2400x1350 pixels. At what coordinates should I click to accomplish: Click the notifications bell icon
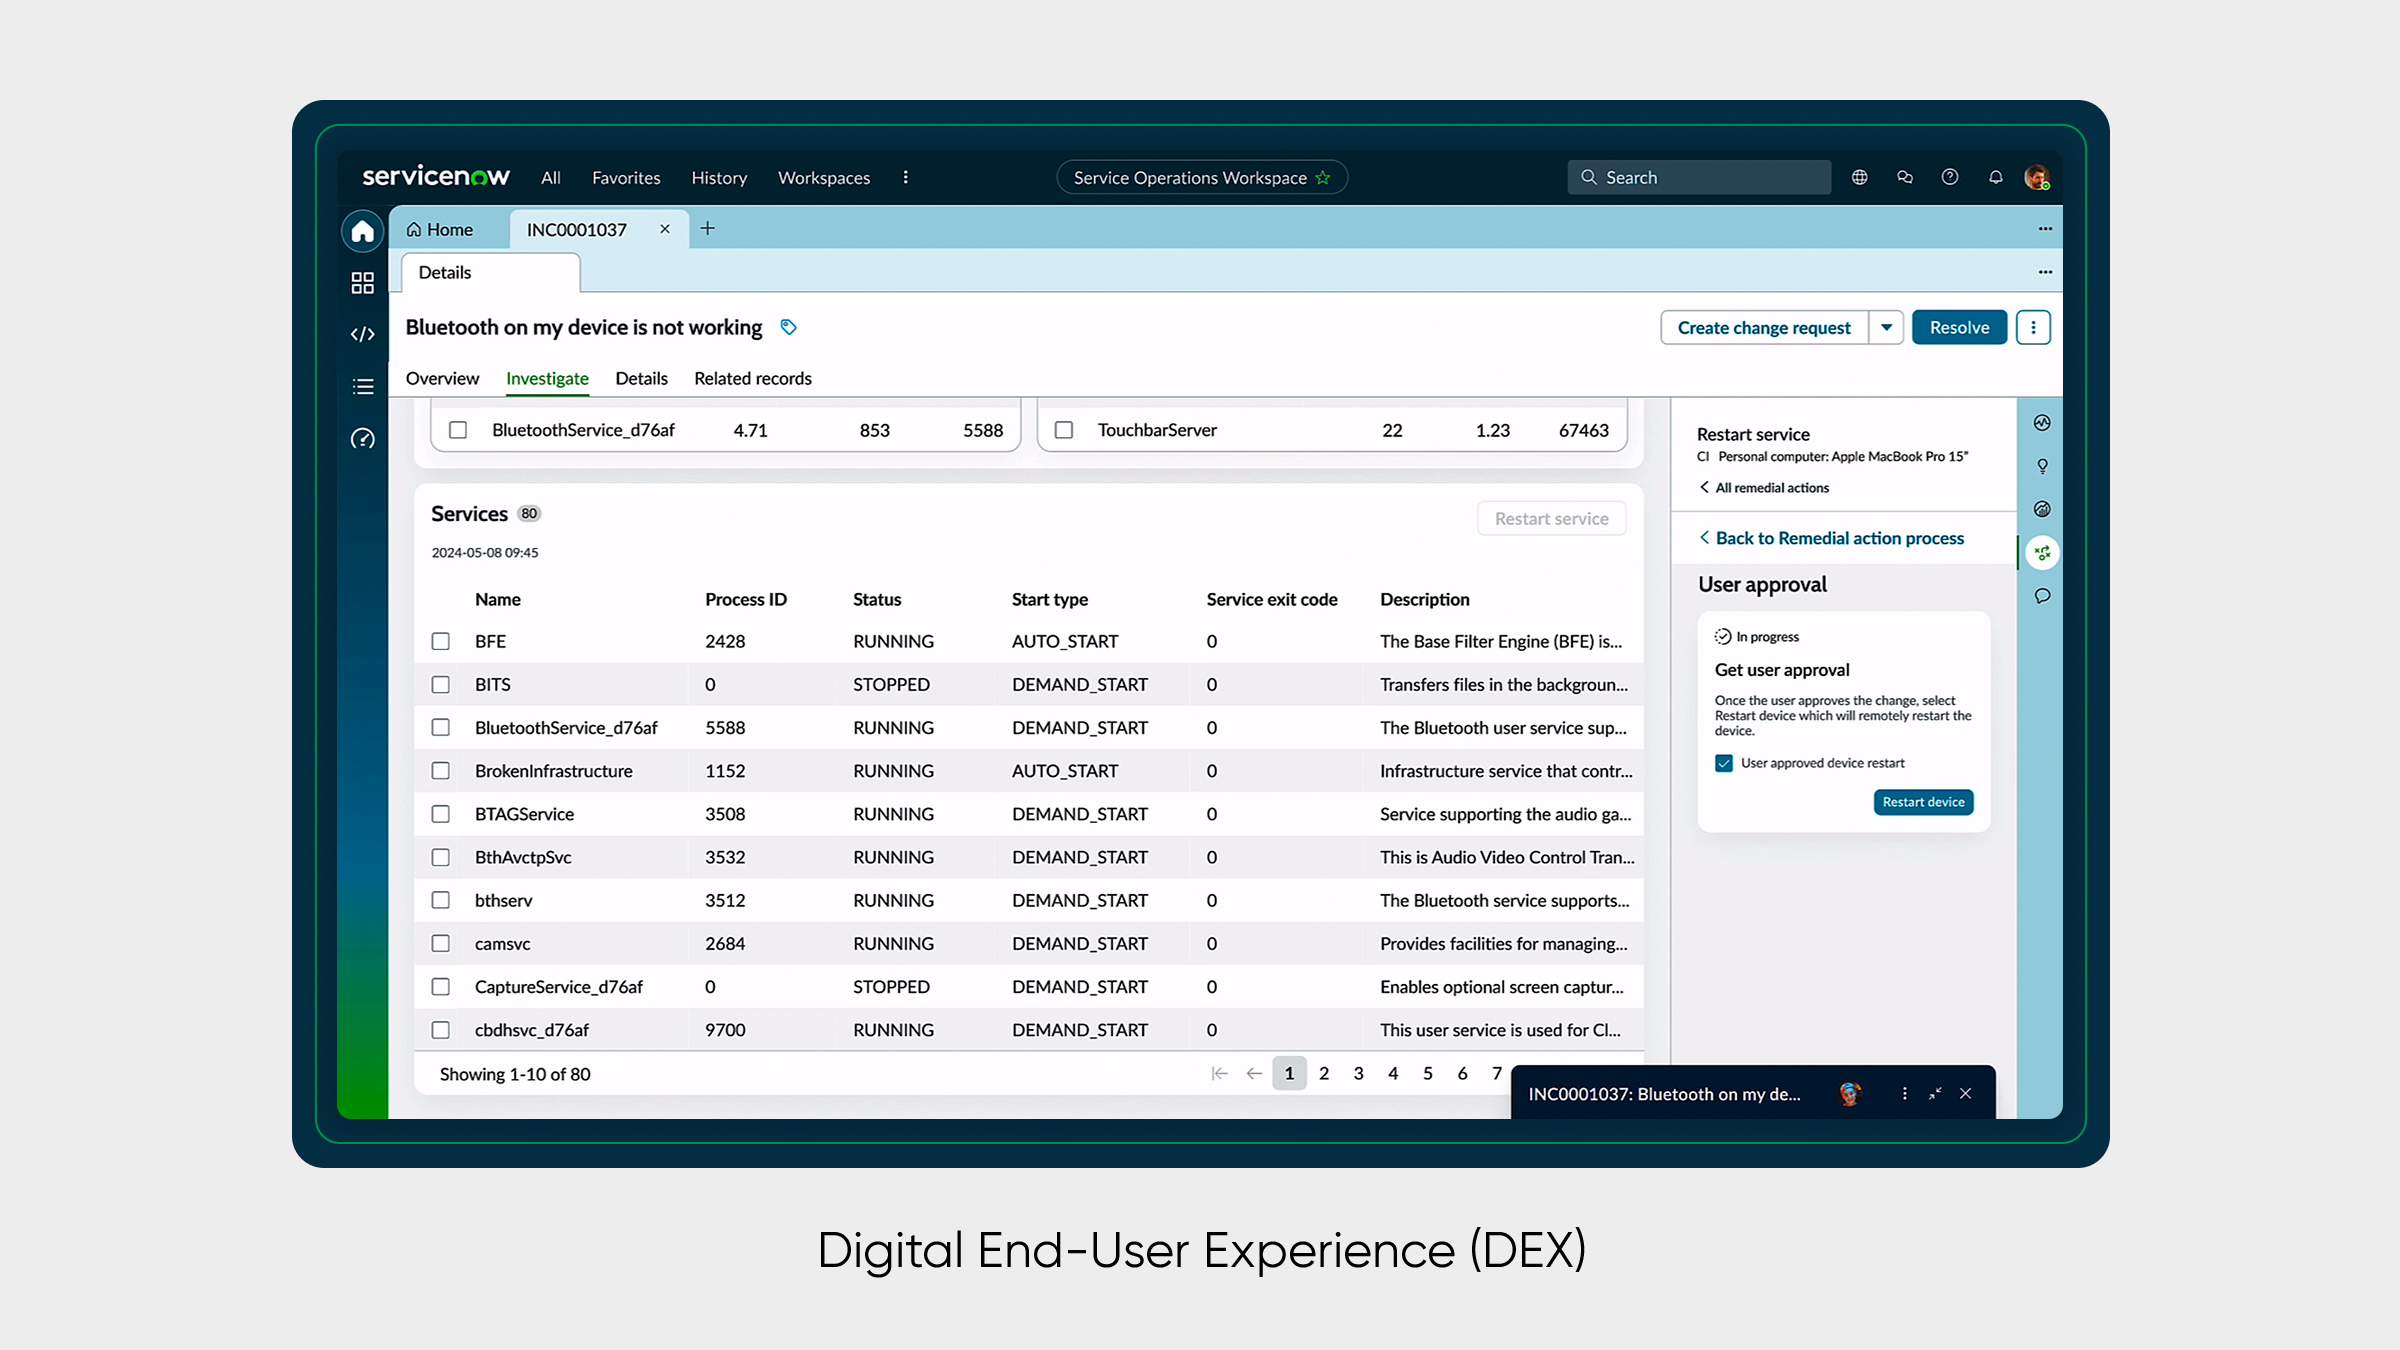click(x=1995, y=177)
